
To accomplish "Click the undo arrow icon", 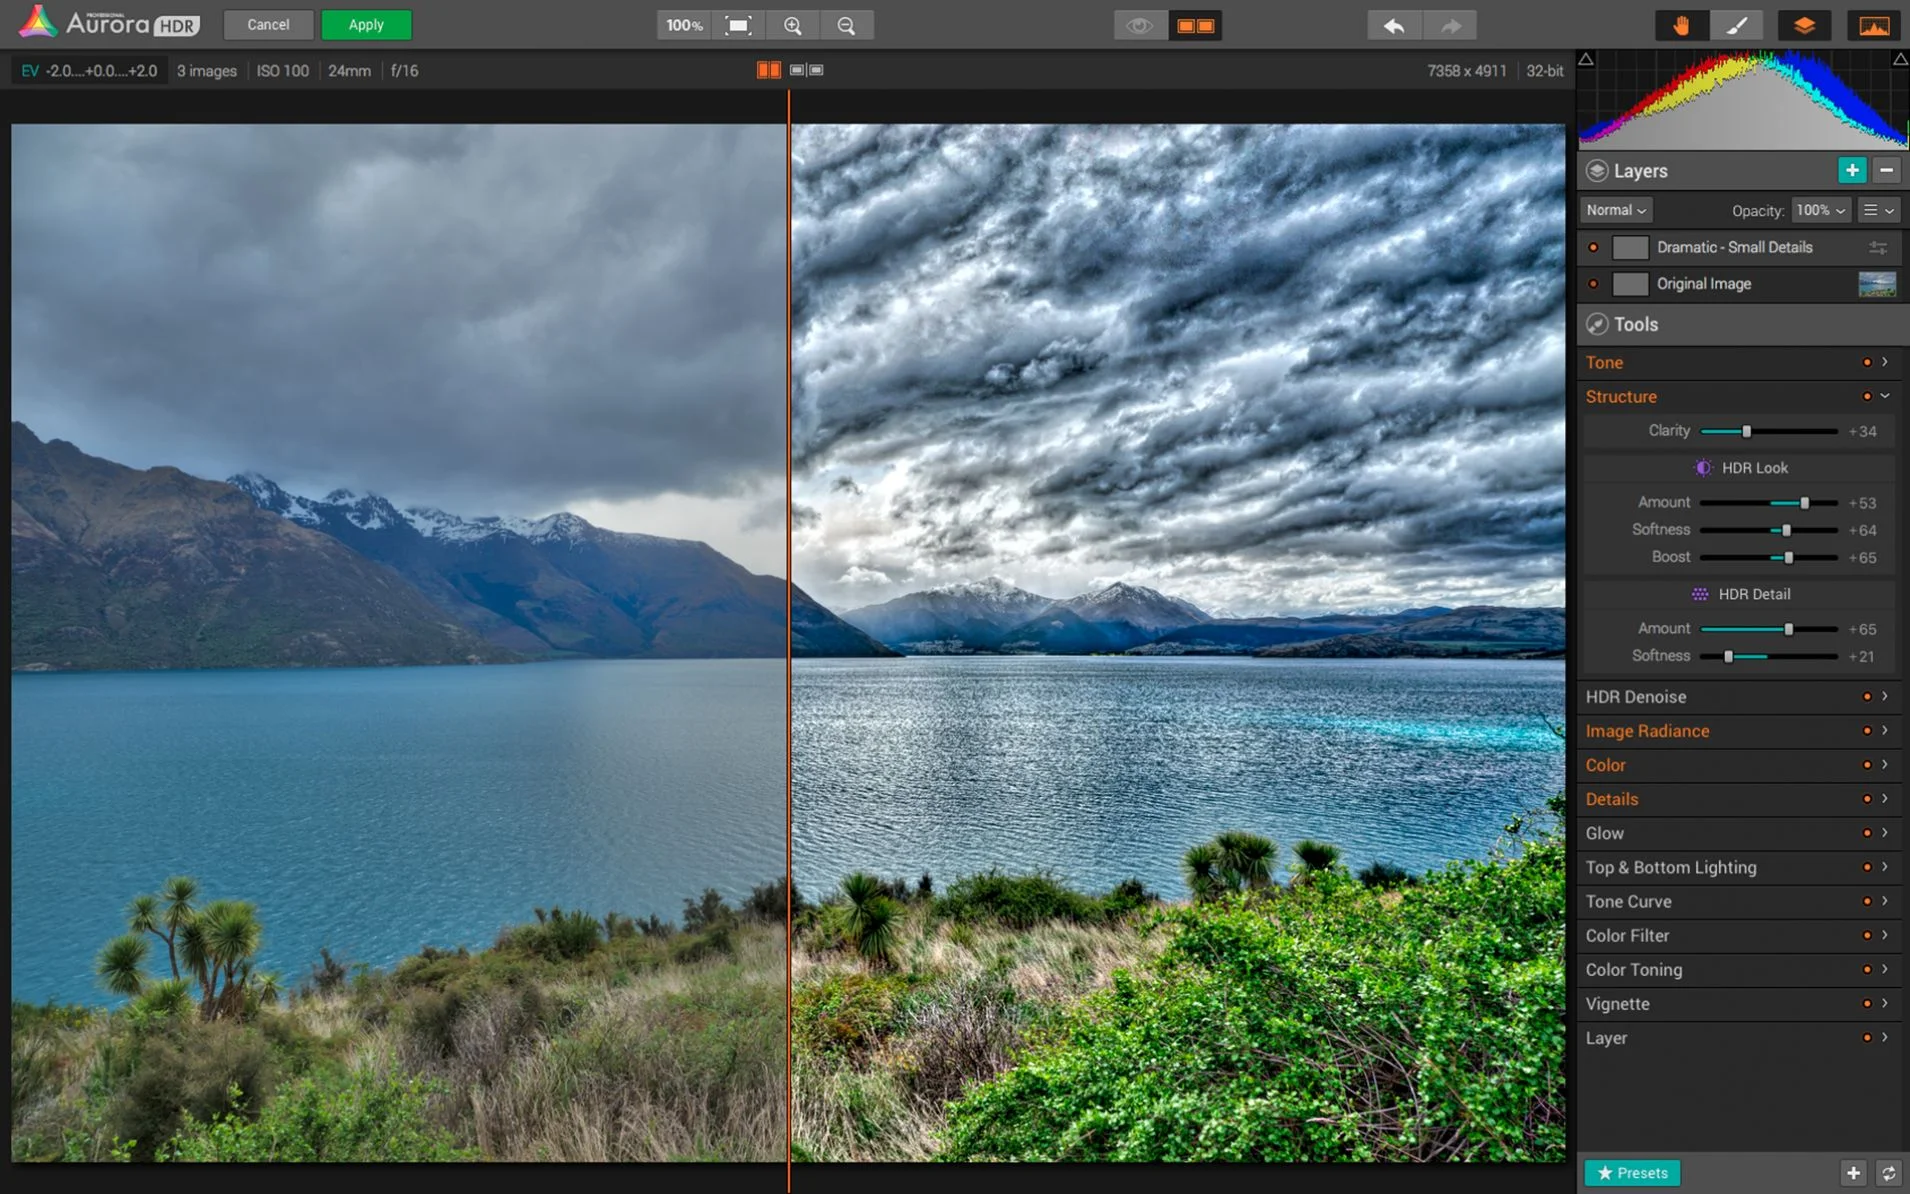I will [x=1394, y=25].
